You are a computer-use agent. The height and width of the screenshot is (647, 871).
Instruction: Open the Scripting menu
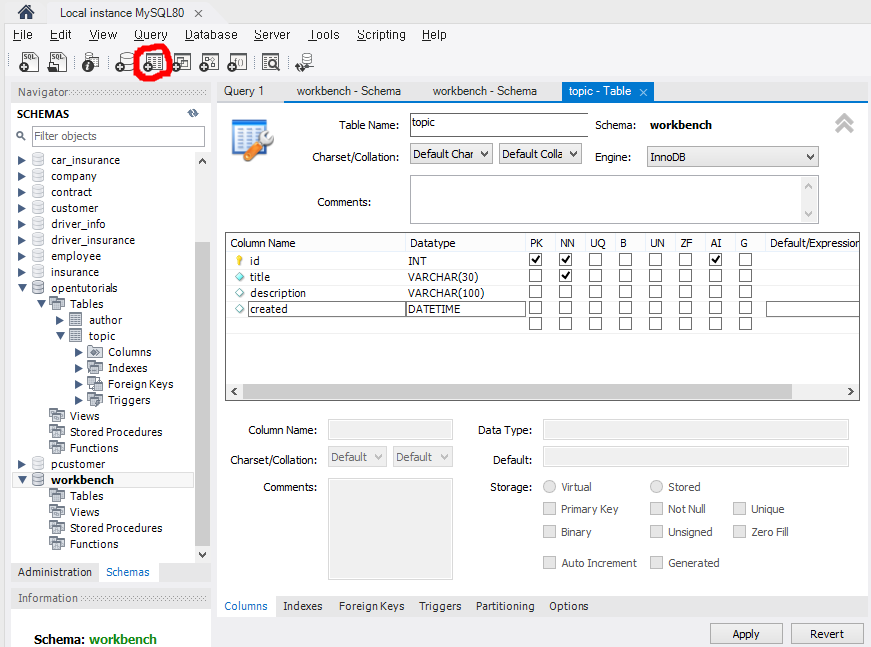(x=381, y=34)
